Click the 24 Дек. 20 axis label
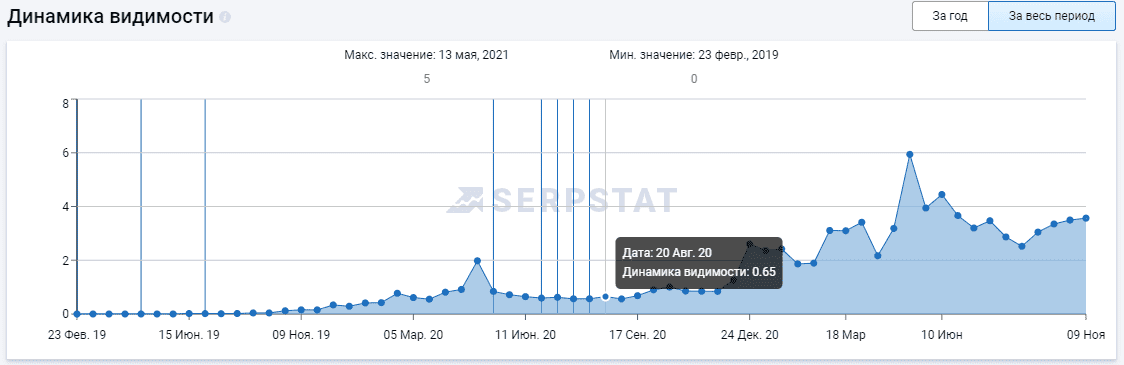Screen dimensions: 1124x365 point(750,335)
